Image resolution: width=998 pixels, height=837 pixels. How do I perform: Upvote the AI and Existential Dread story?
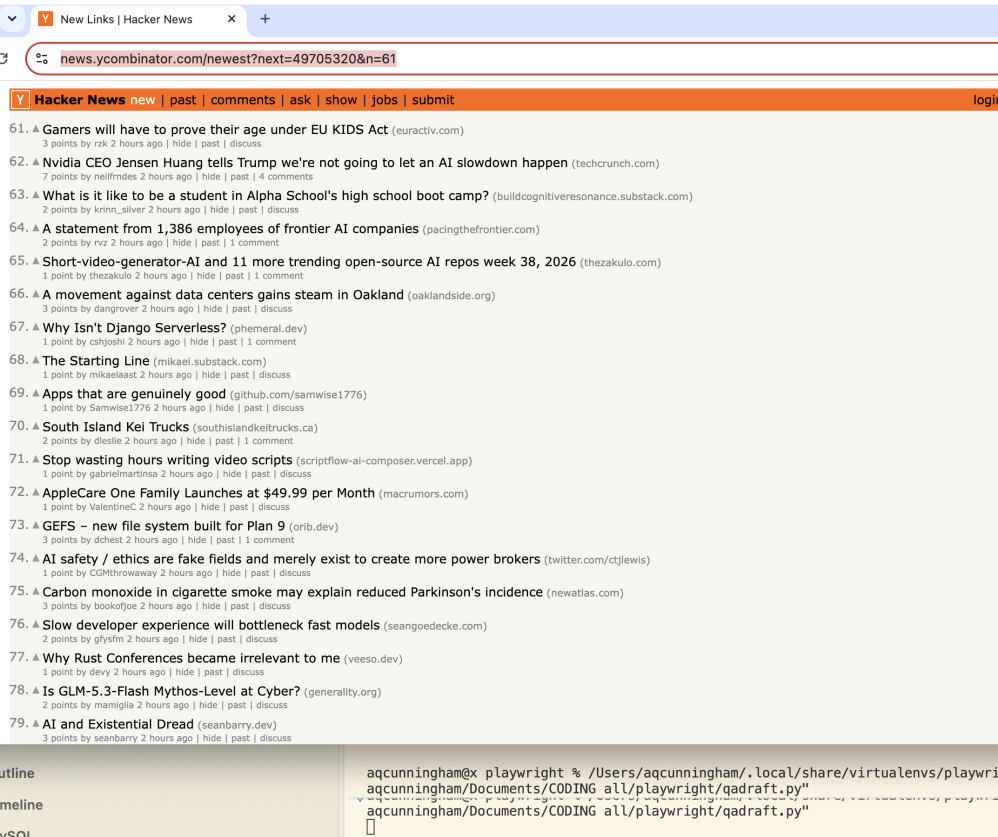[36, 724]
